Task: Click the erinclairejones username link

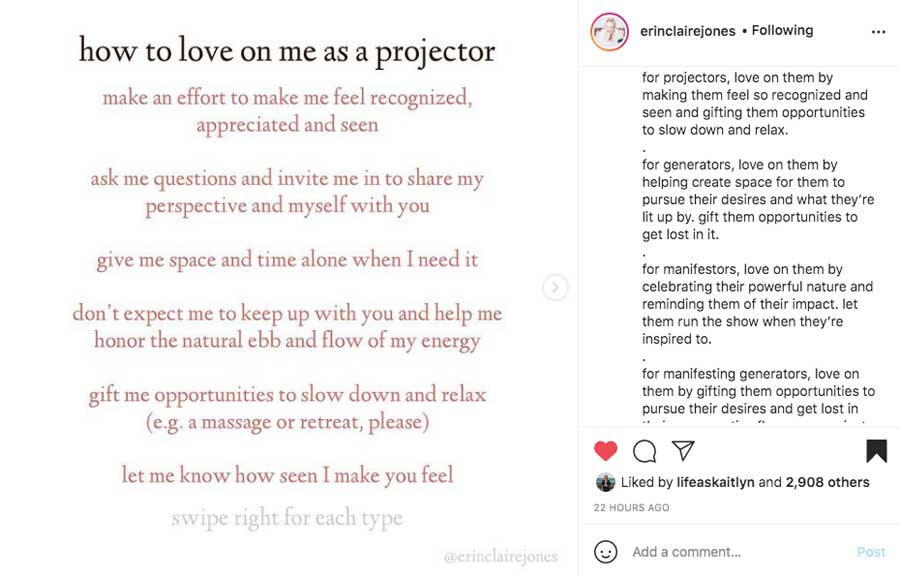Action: pyautogui.click(x=688, y=31)
